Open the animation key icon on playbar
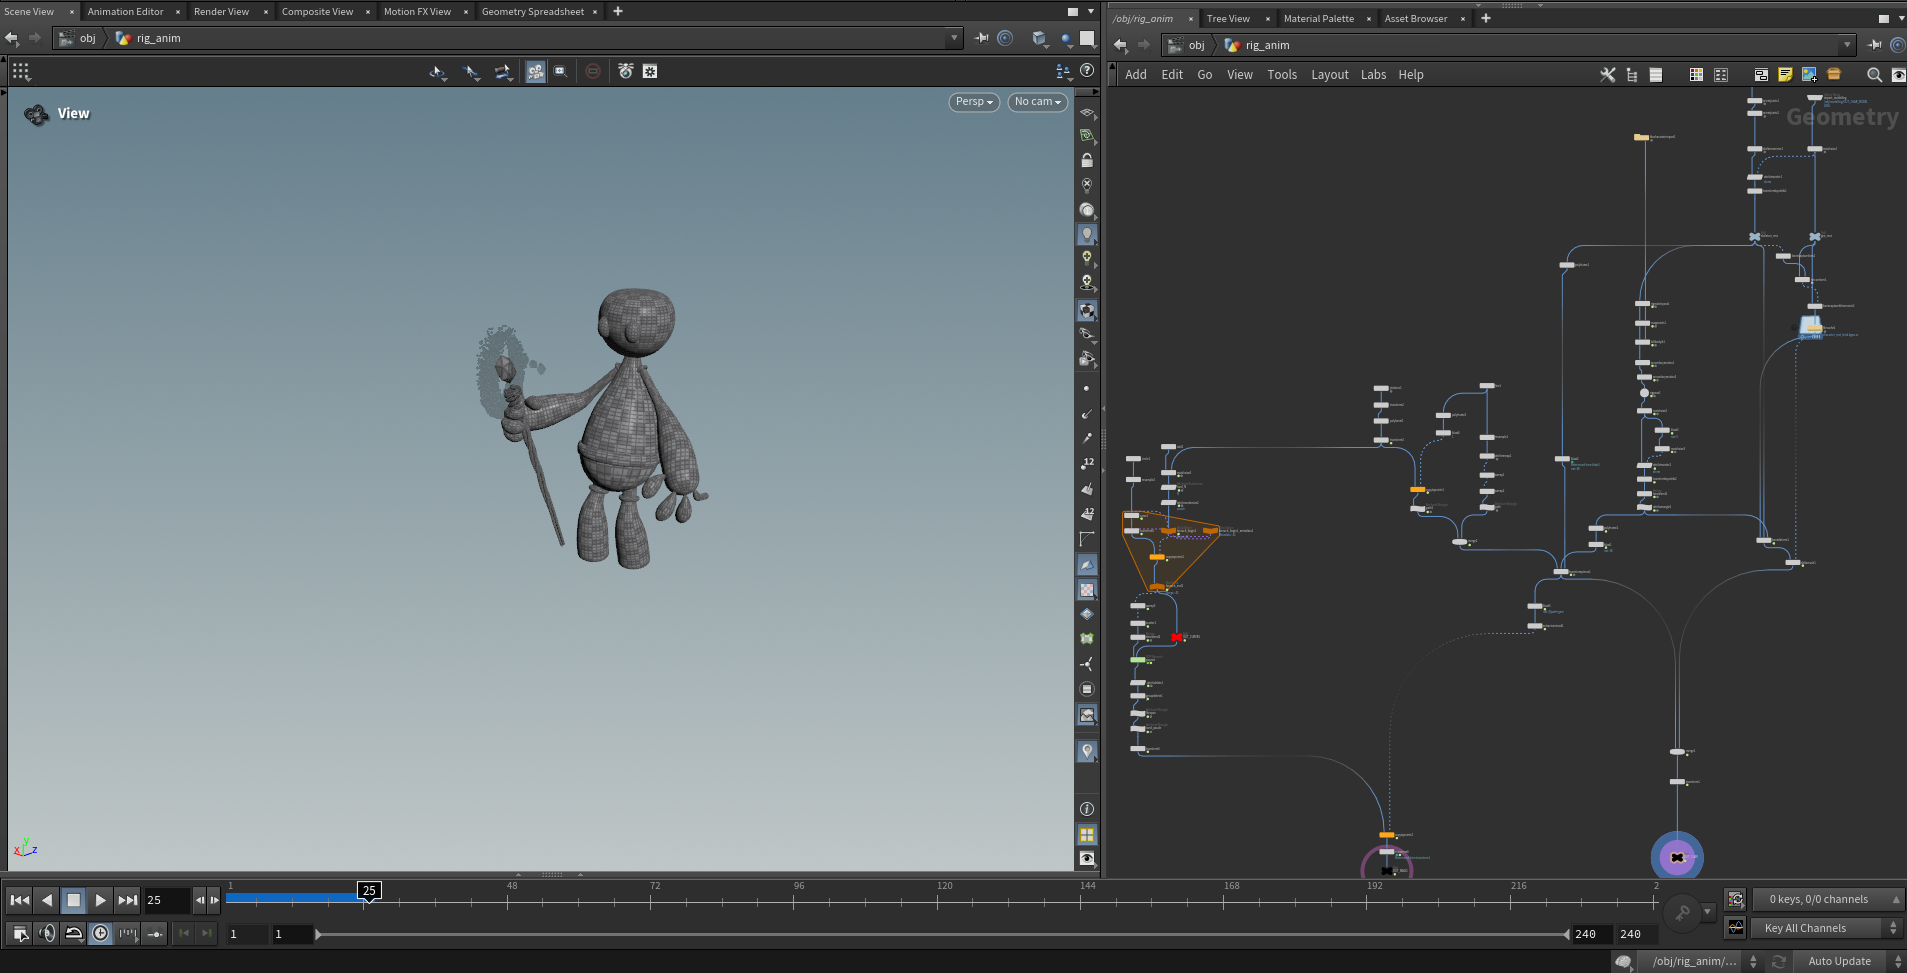Viewport: 1907px width, 973px height. [x=1683, y=911]
